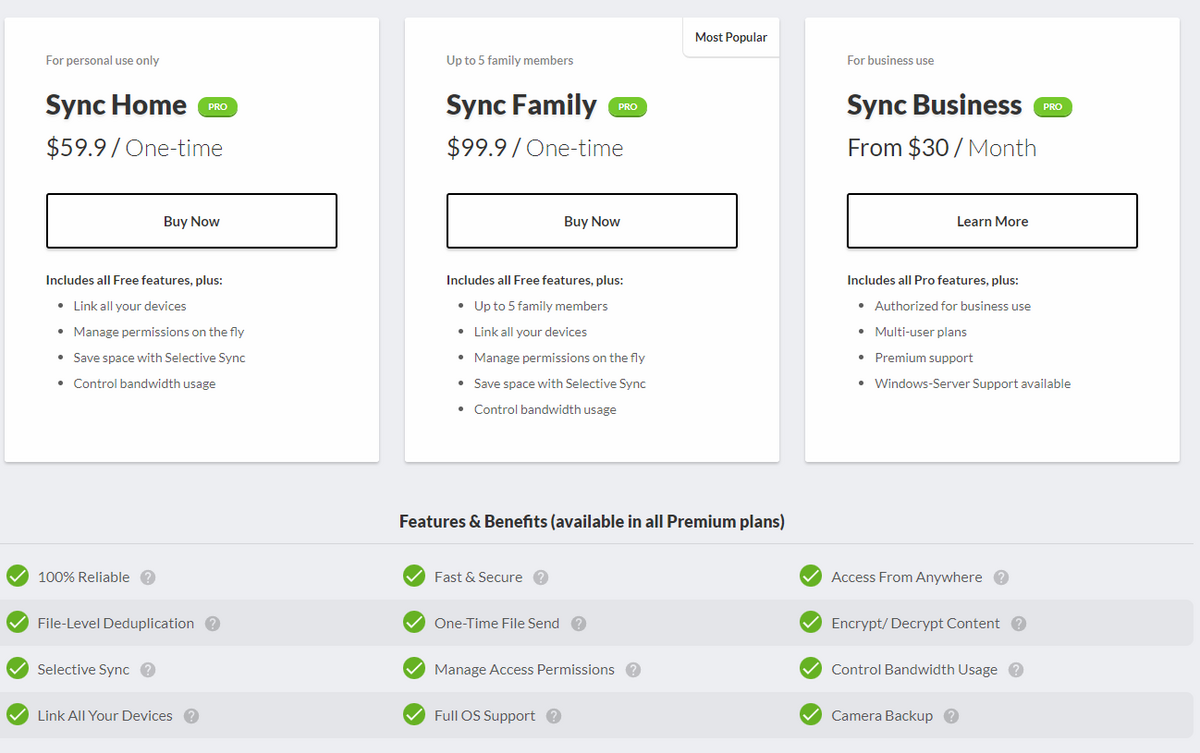Click the PRO badge next to Sync Home

(217, 107)
